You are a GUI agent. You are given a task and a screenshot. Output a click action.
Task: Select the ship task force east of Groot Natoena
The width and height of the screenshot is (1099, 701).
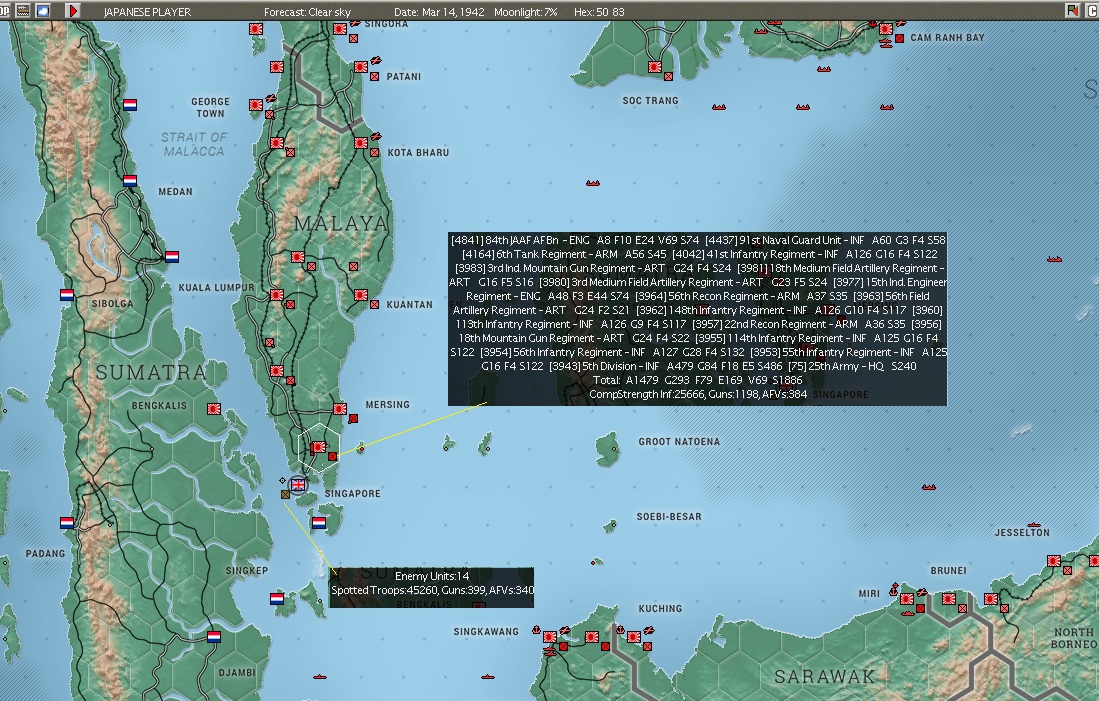click(x=929, y=486)
